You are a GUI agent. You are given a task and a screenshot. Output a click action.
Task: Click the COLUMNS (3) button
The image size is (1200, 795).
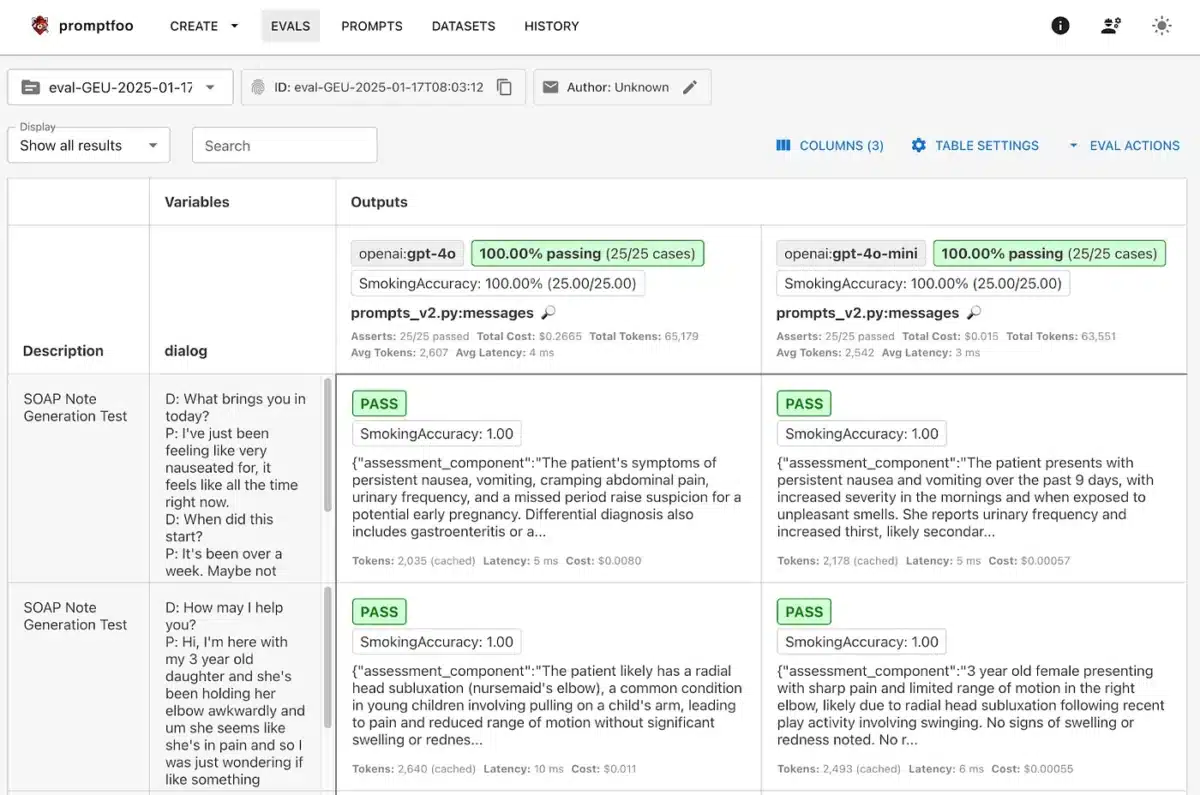tap(830, 145)
